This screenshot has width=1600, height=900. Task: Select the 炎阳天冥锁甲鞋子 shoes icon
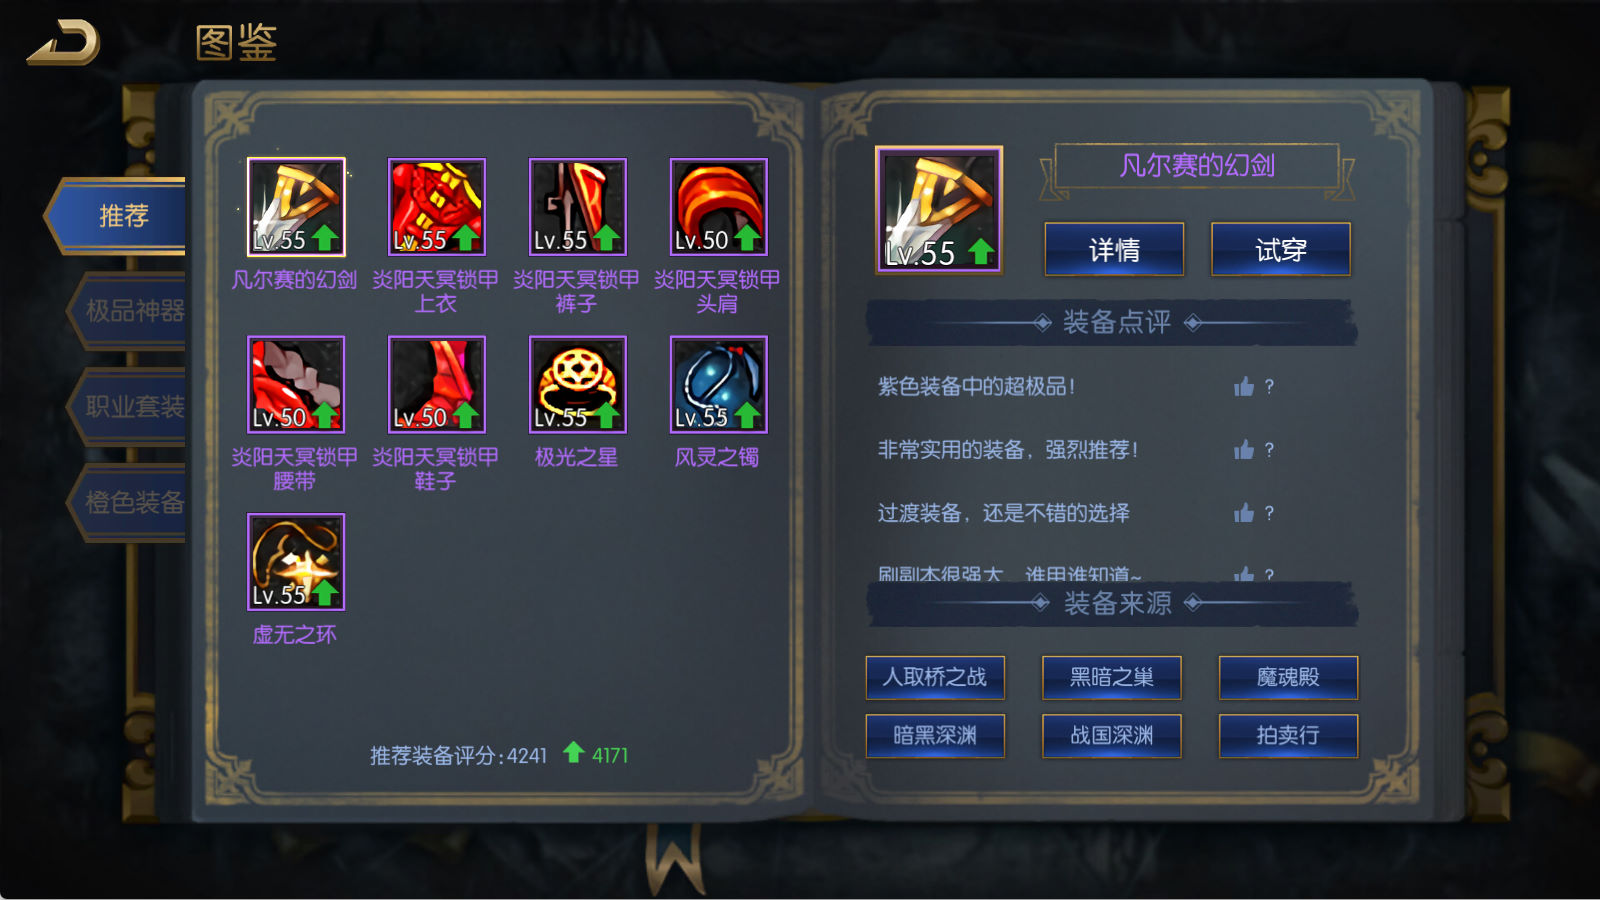(437, 385)
